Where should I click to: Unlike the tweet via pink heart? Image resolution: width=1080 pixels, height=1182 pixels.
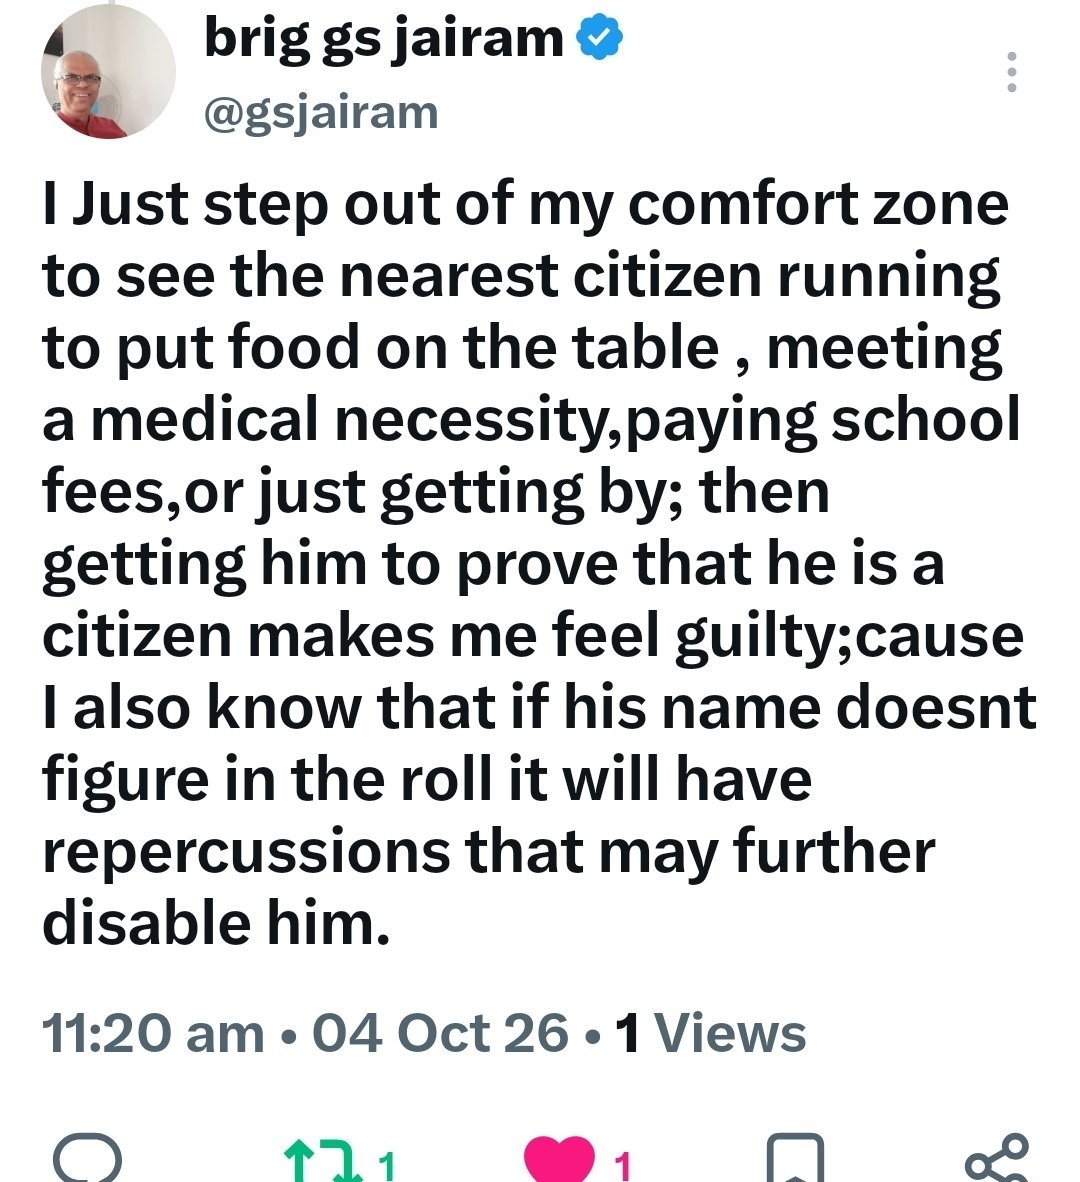(x=558, y=1159)
